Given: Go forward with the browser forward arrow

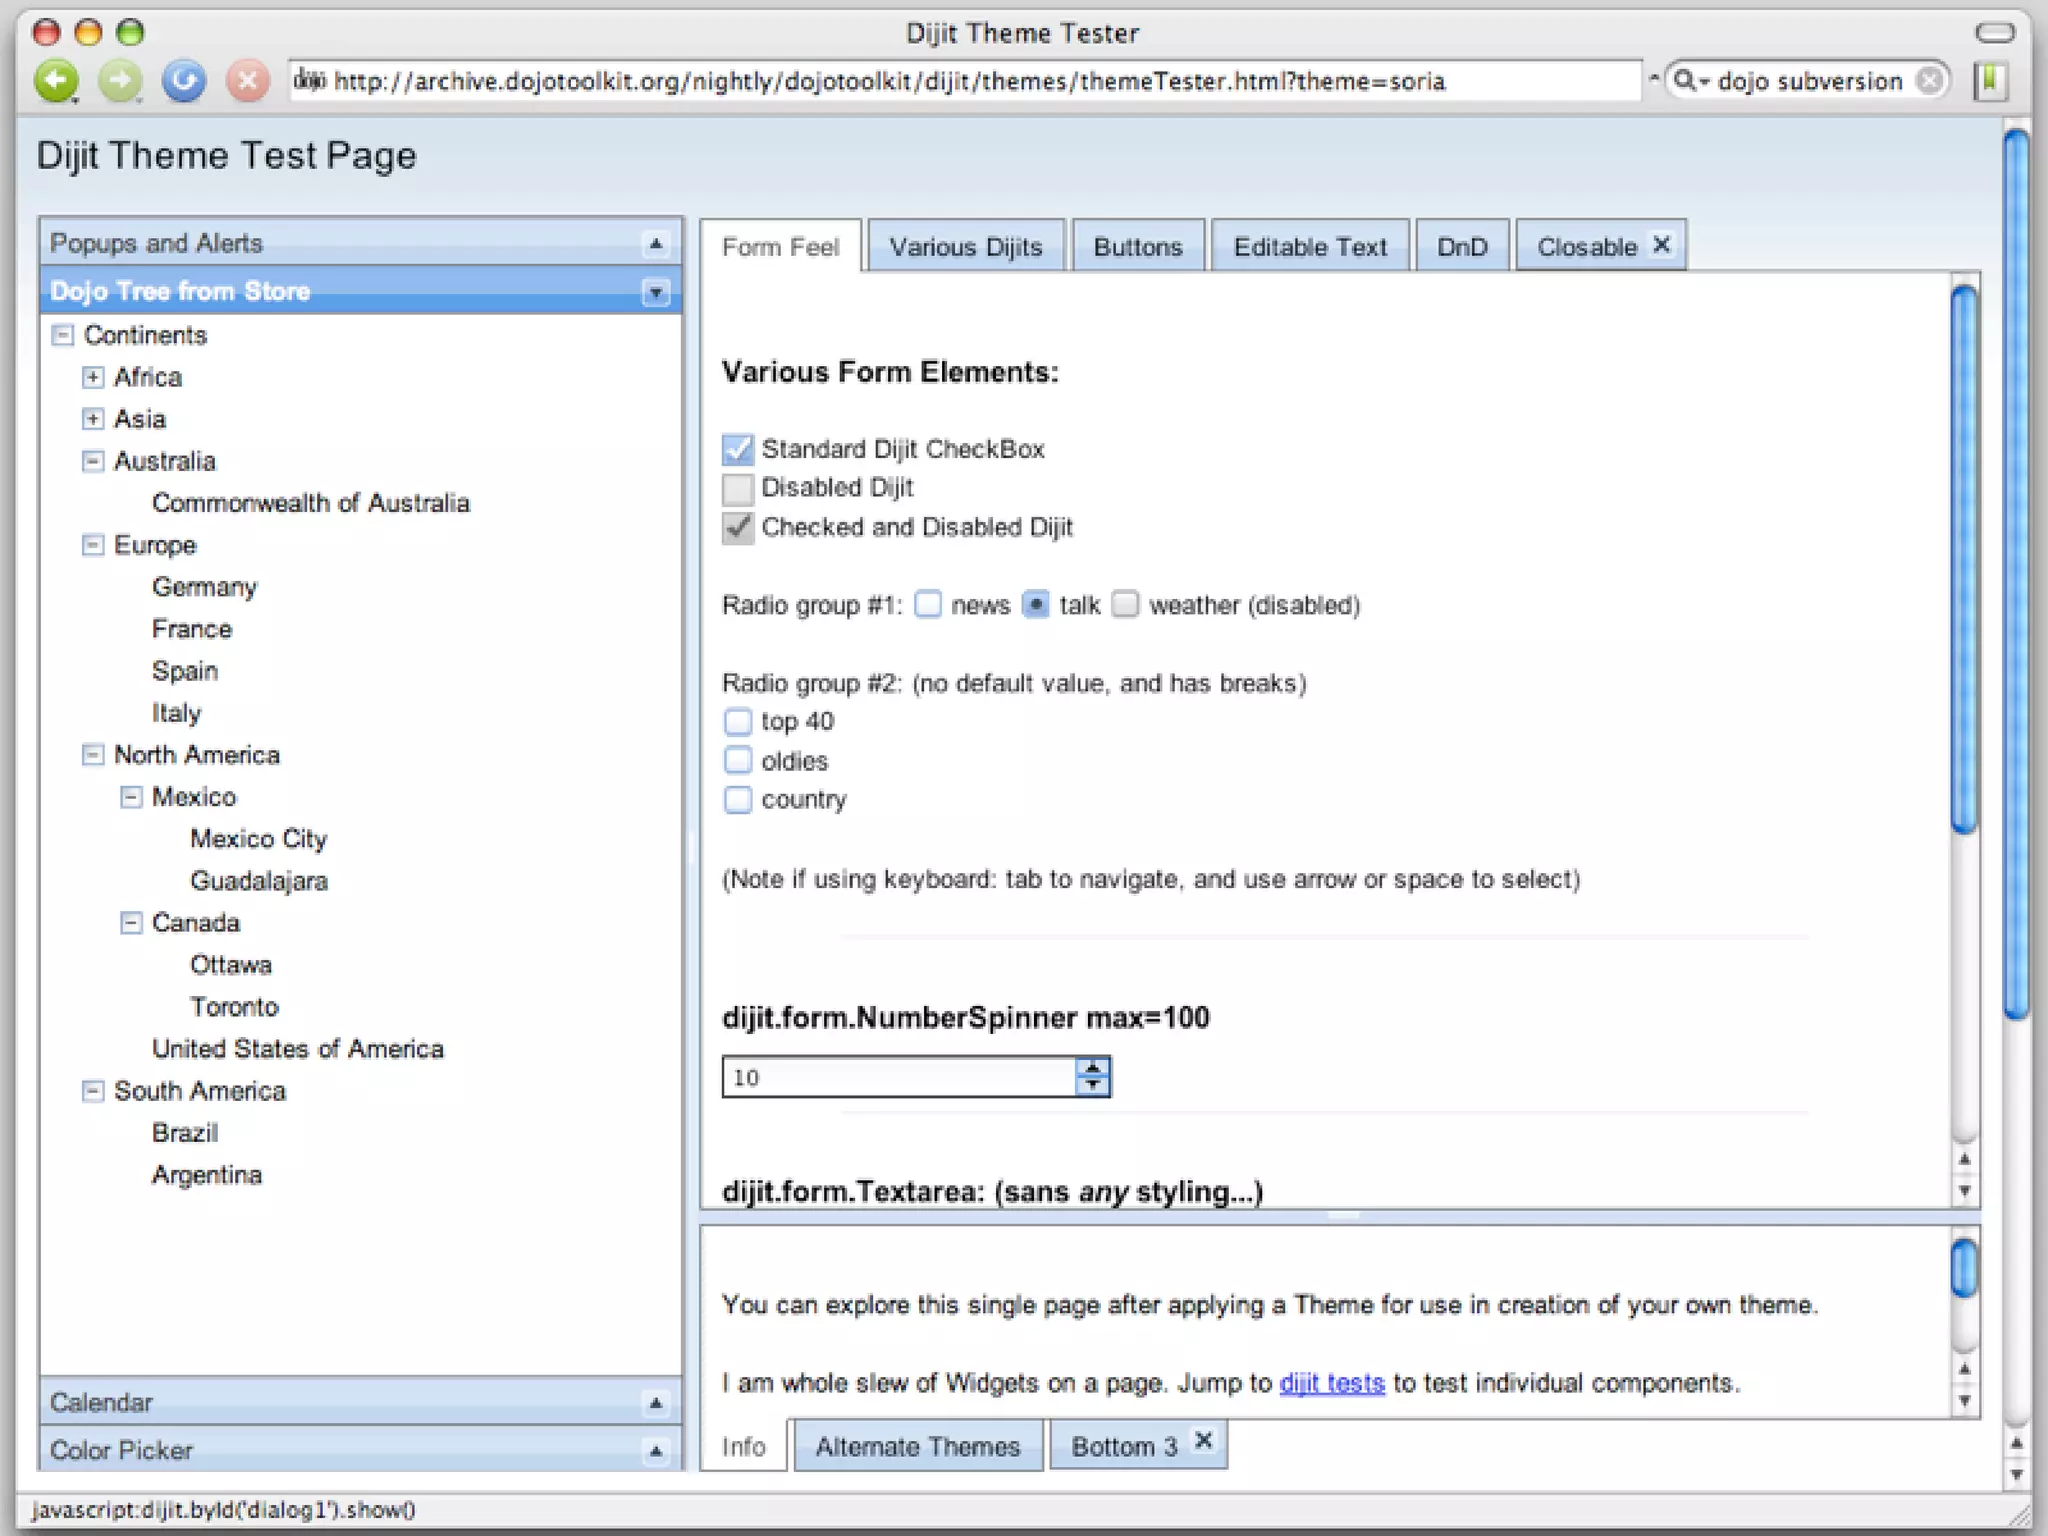Looking at the screenshot, I should pos(120,82).
